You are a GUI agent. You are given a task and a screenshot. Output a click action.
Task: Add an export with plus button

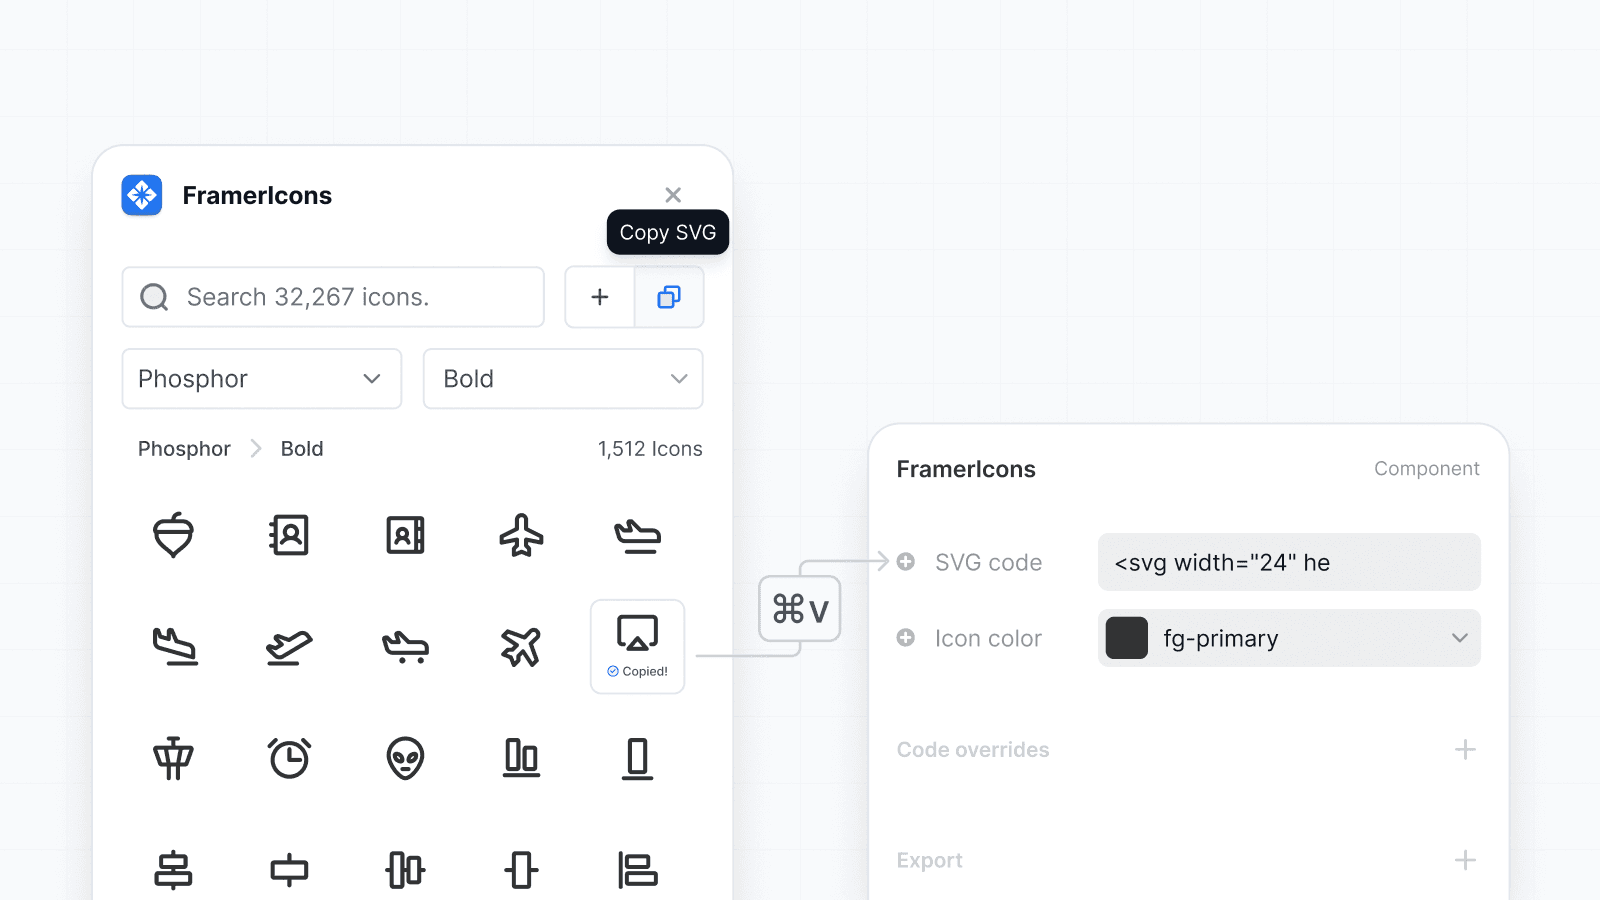[x=1465, y=860]
